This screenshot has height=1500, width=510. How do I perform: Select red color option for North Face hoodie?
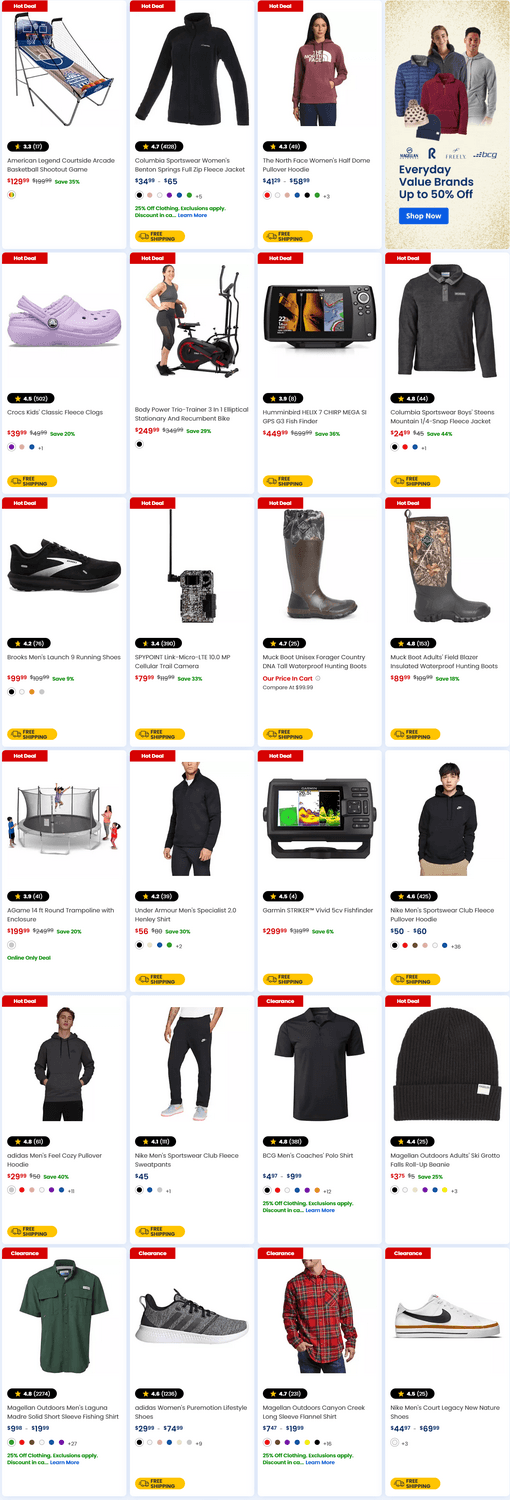tap(267, 196)
